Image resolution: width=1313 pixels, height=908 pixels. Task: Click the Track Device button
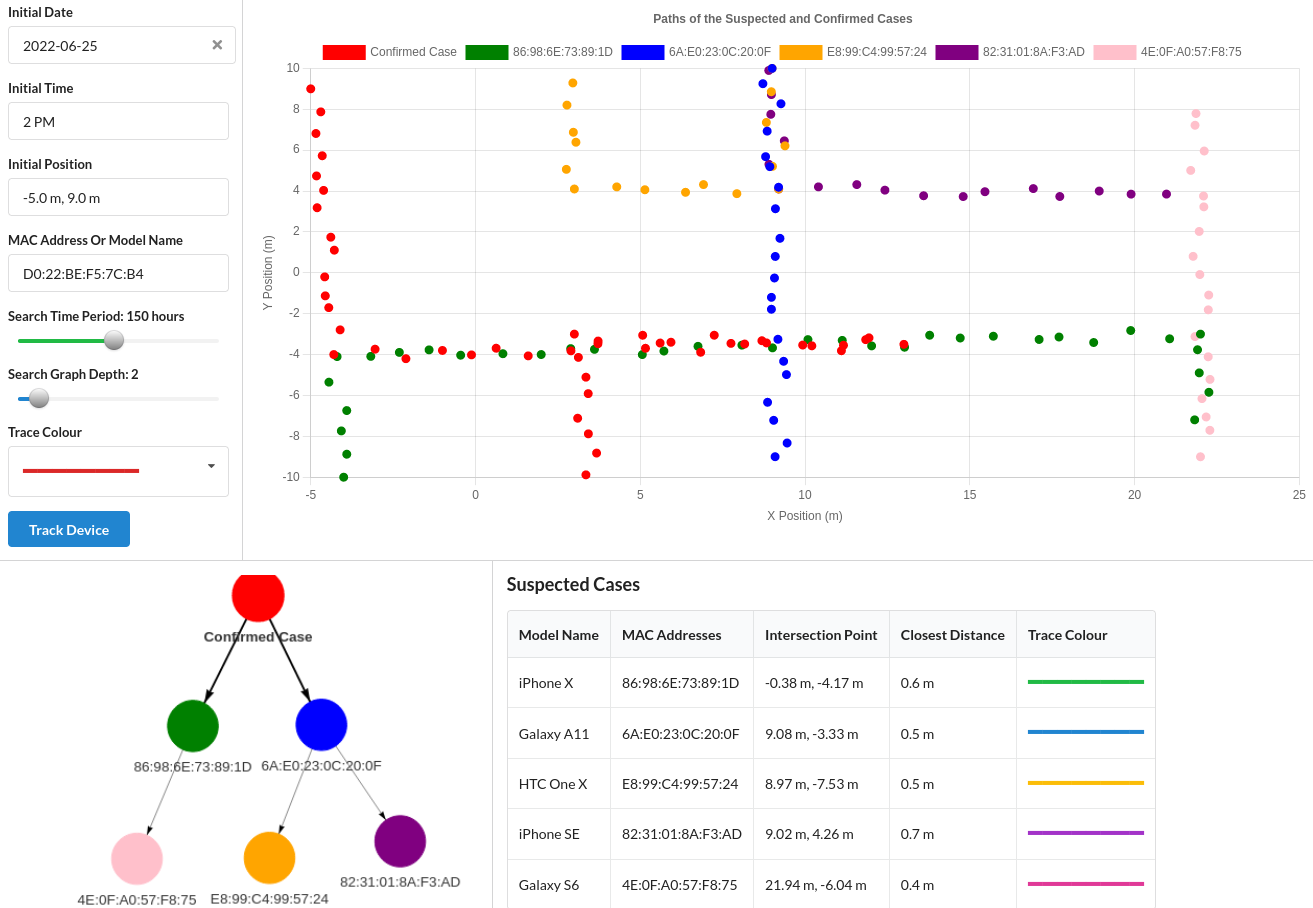pos(69,529)
